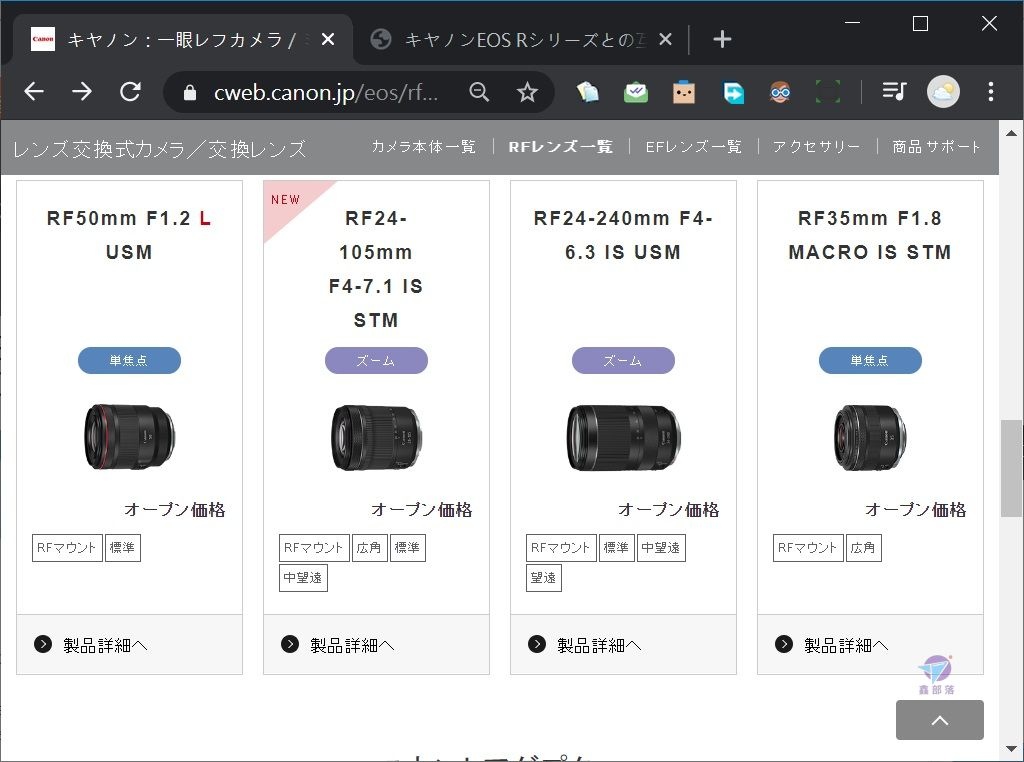Click ズーム badge on RF24-105mm card
This screenshot has height=762, width=1024.
pos(376,360)
